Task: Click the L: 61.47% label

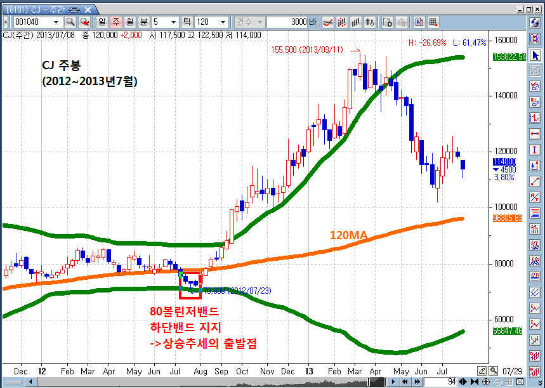Action: pyautogui.click(x=469, y=43)
